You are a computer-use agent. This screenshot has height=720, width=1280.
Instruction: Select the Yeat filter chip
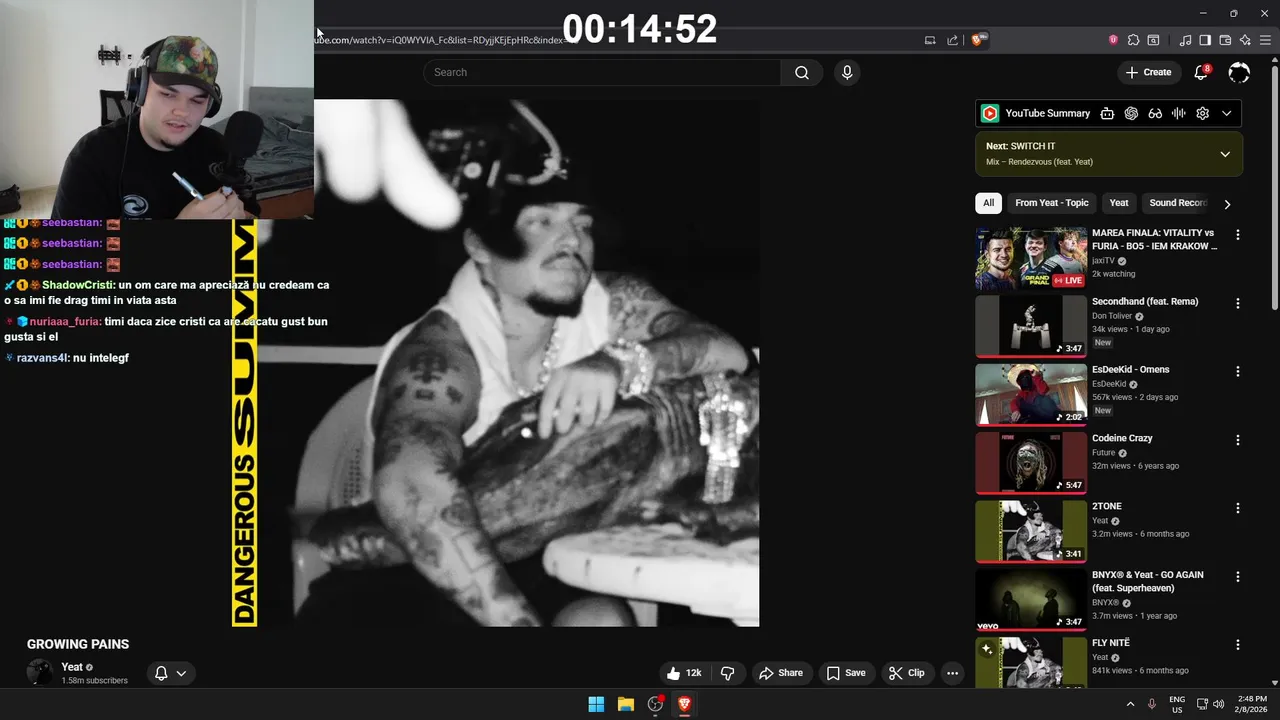click(x=1119, y=203)
